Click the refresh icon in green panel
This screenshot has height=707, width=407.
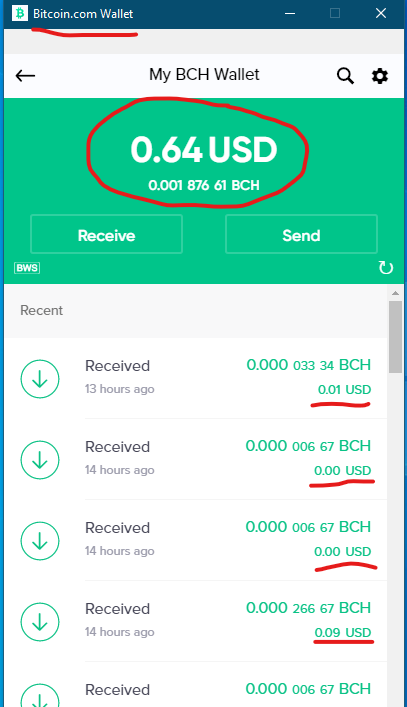point(386,268)
